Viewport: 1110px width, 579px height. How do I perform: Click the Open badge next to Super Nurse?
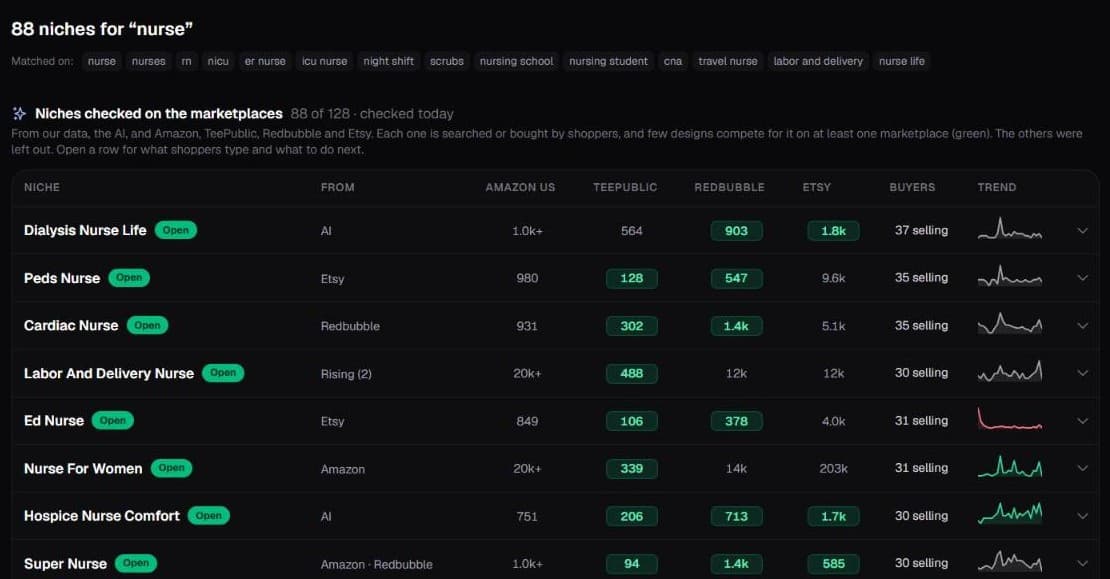(136, 563)
